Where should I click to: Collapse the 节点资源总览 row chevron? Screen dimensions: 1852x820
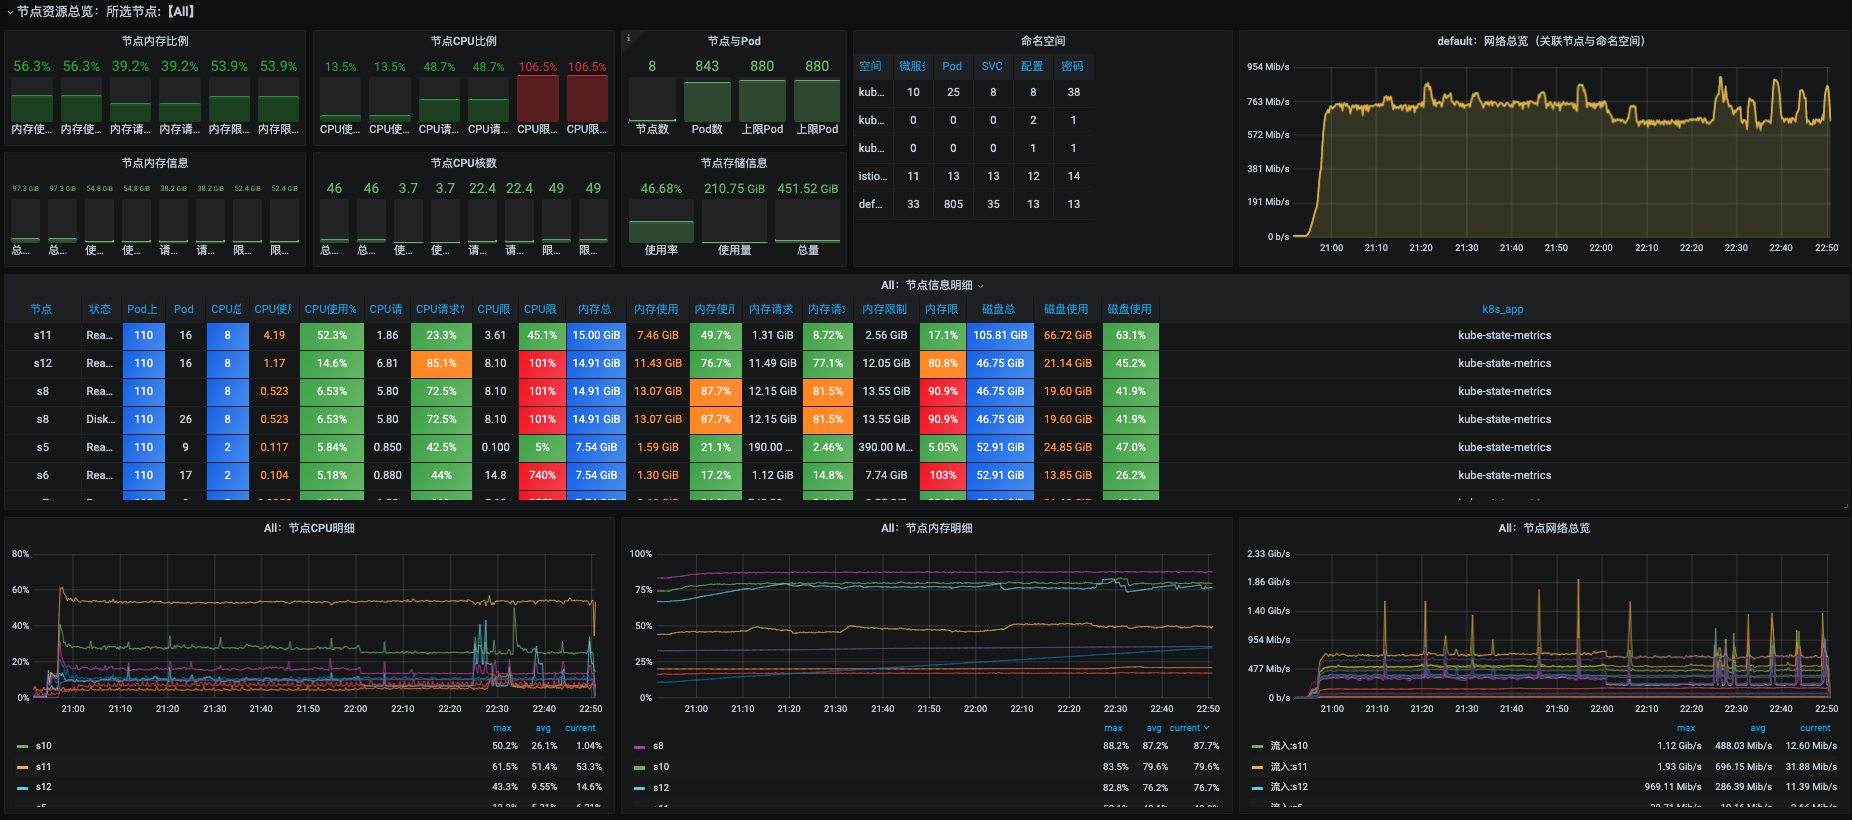(10, 12)
